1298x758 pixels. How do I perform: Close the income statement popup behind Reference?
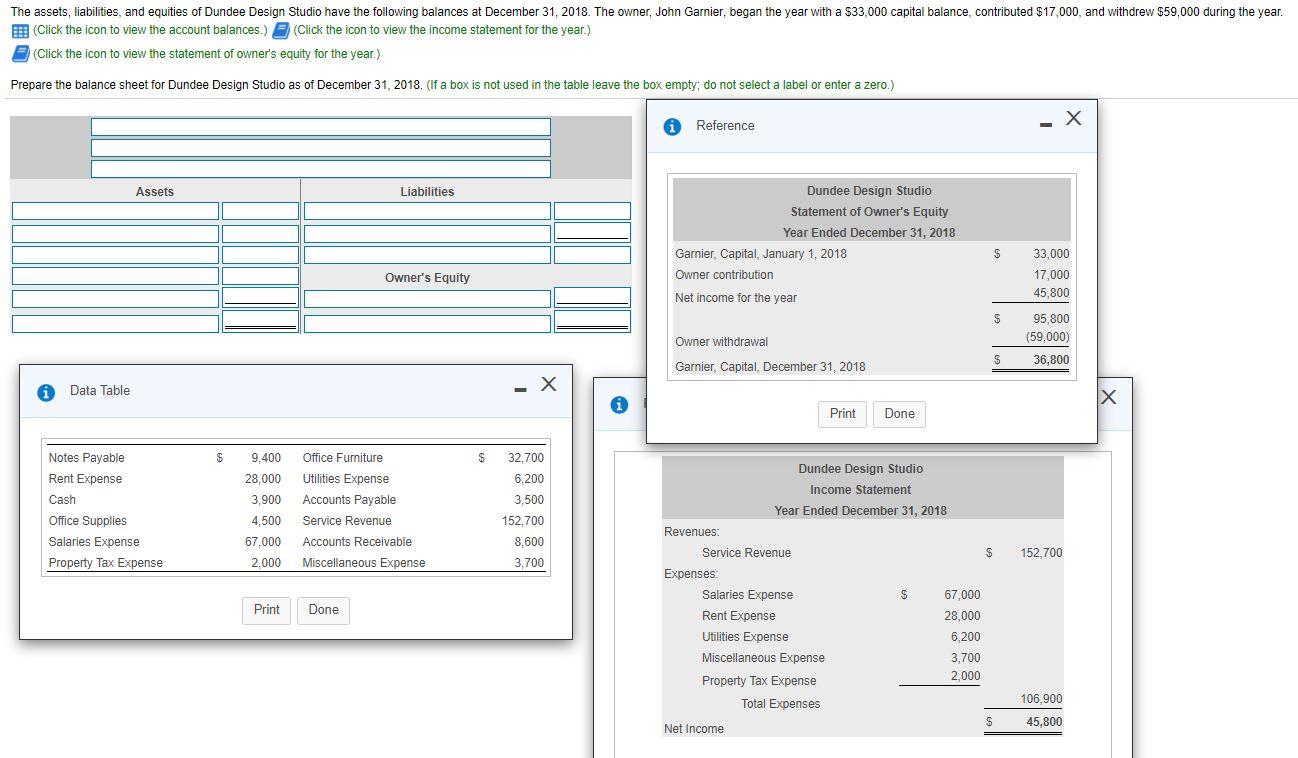1107,397
